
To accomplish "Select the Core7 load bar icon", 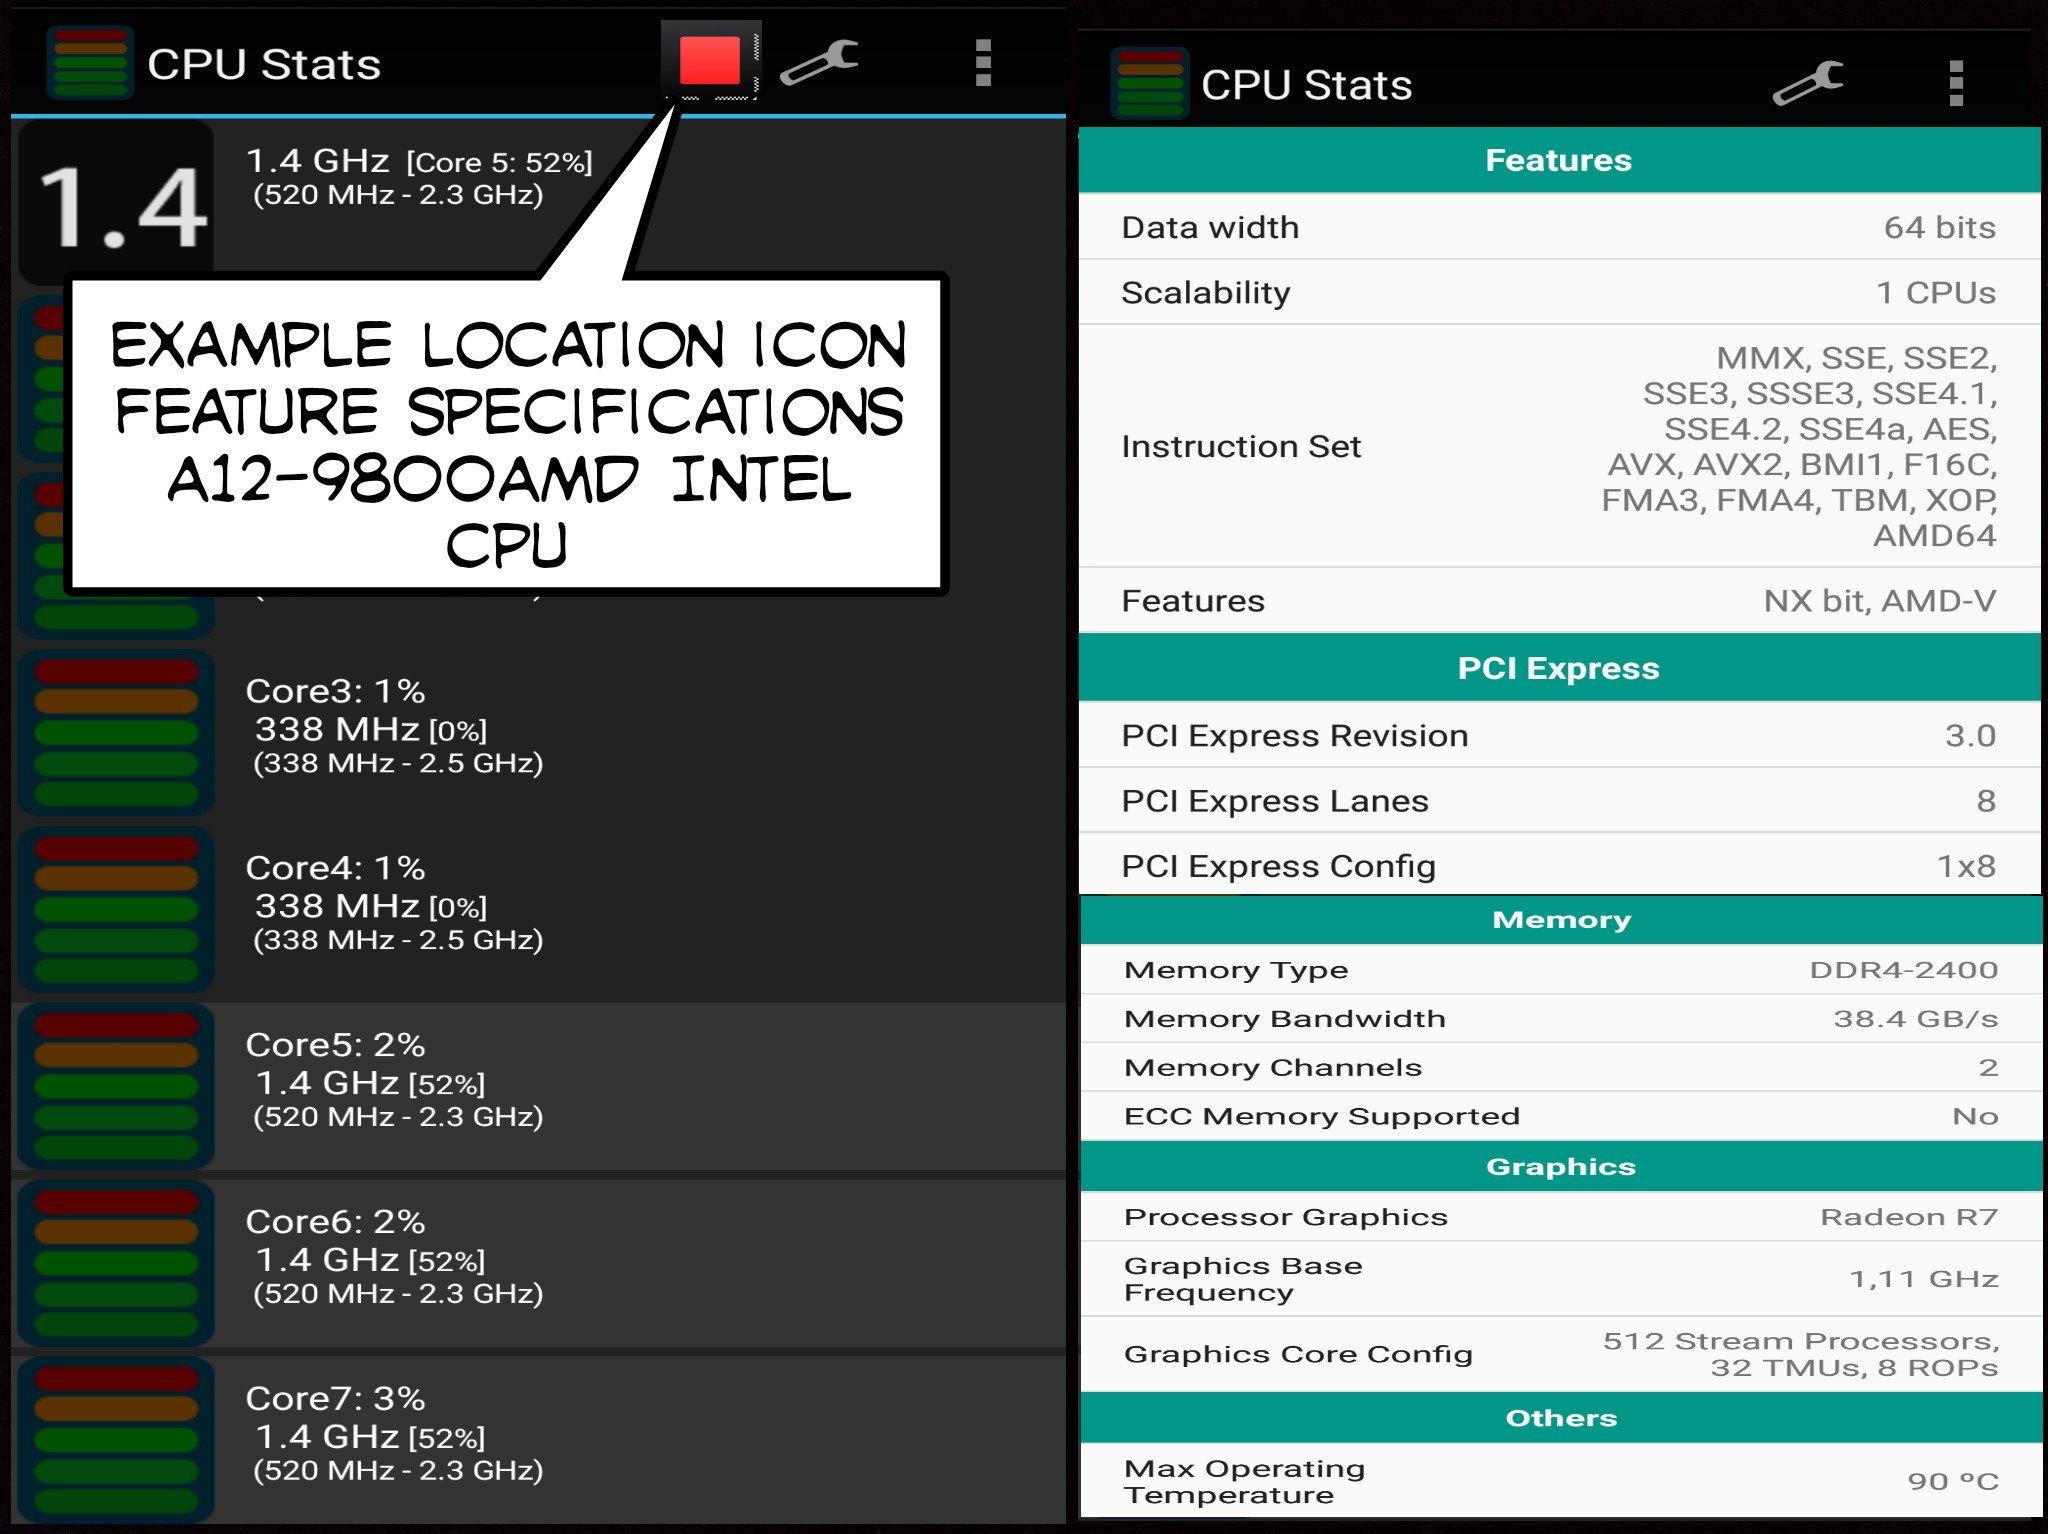I will pyautogui.click(x=117, y=1440).
